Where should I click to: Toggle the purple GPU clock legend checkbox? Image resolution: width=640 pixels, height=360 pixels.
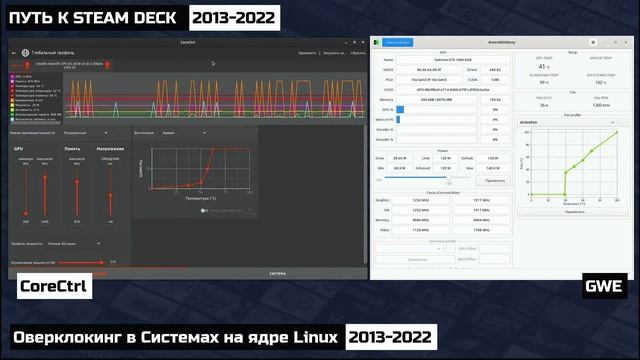[x=12, y=76]
